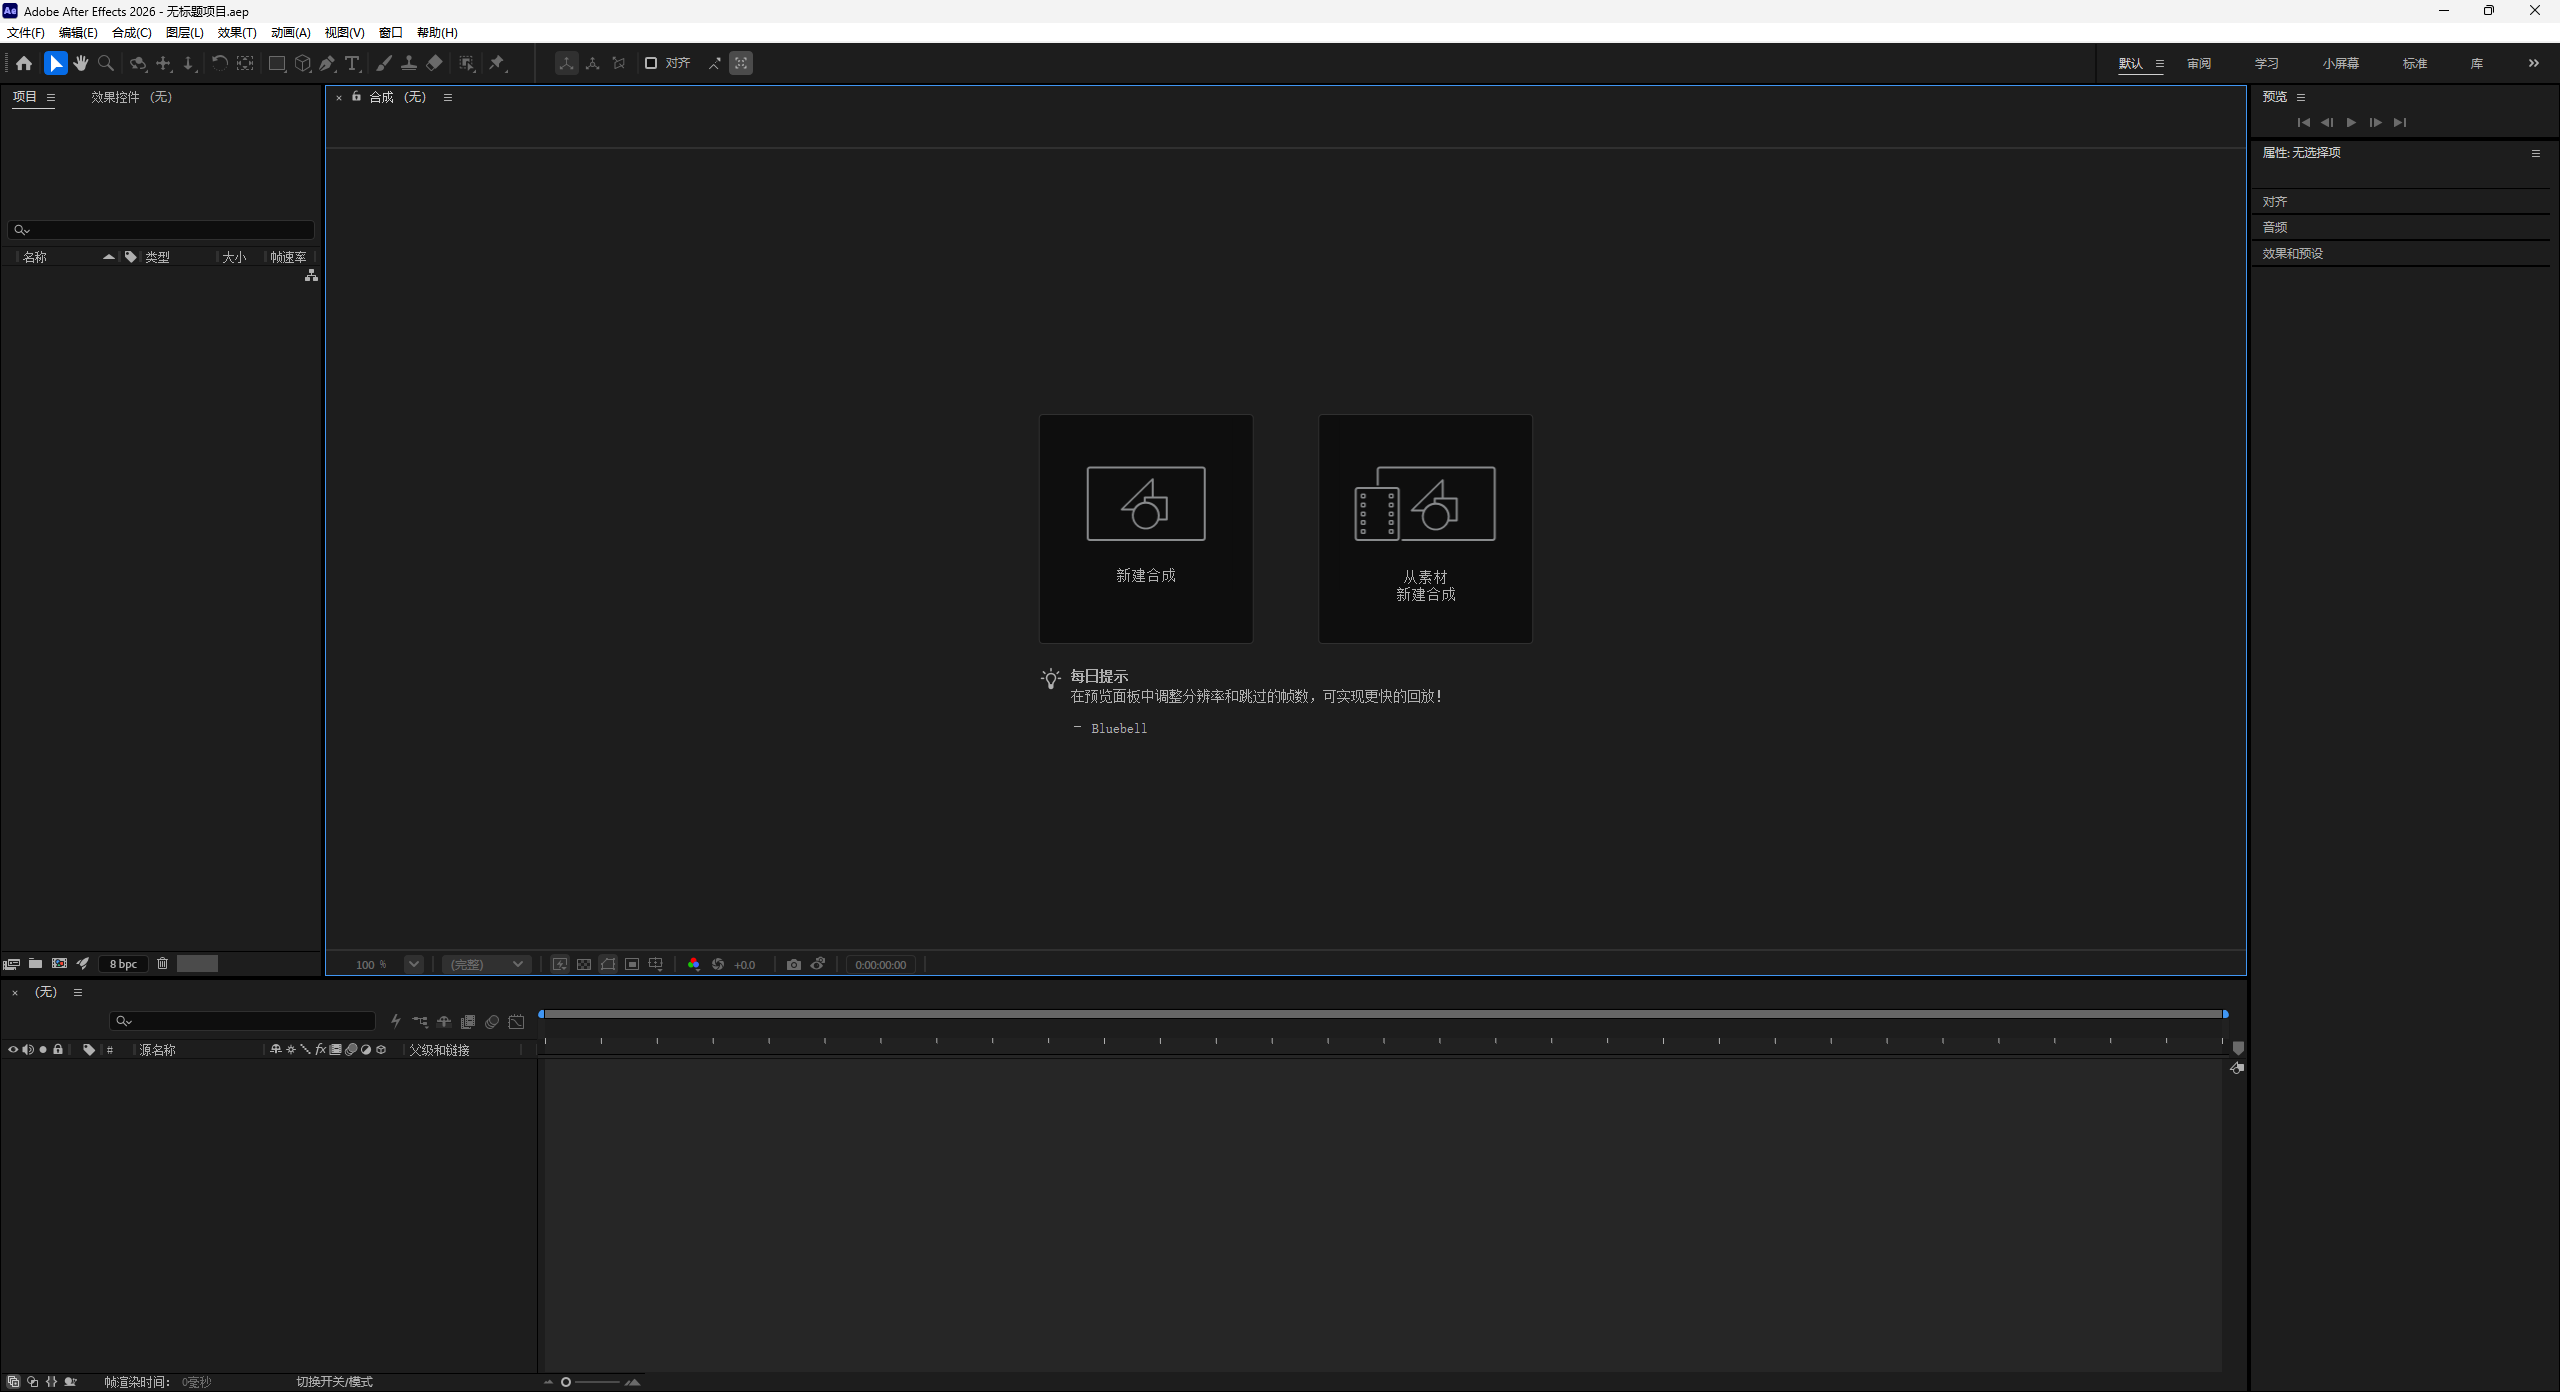Select the Rotation tool
Screen dimensions: 2560x1392
point(219,63)
